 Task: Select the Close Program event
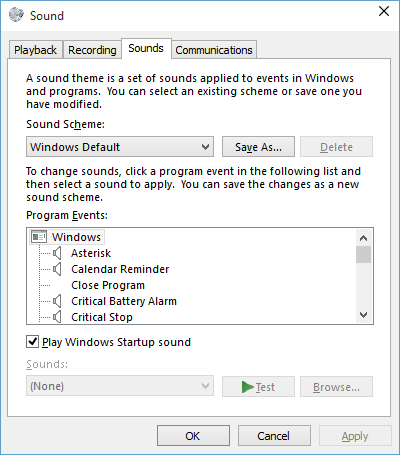point(108,285)
